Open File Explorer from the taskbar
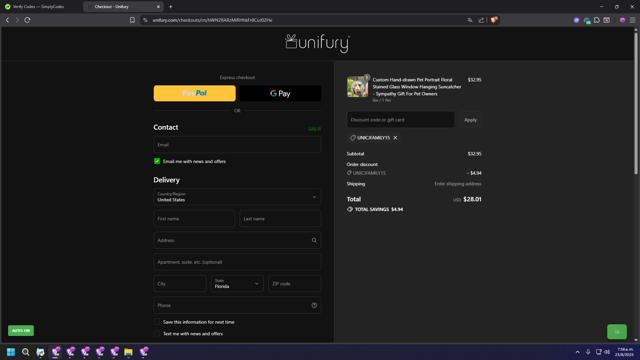640x360 pixels. [x=129, y=352]
